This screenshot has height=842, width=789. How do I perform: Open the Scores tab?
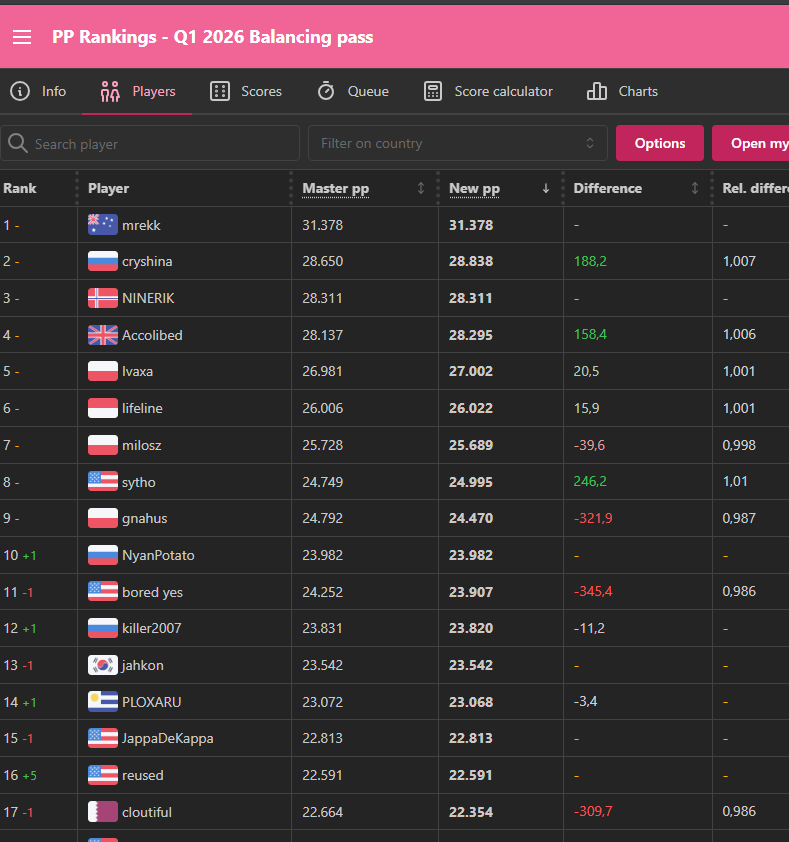click(245, 91)
